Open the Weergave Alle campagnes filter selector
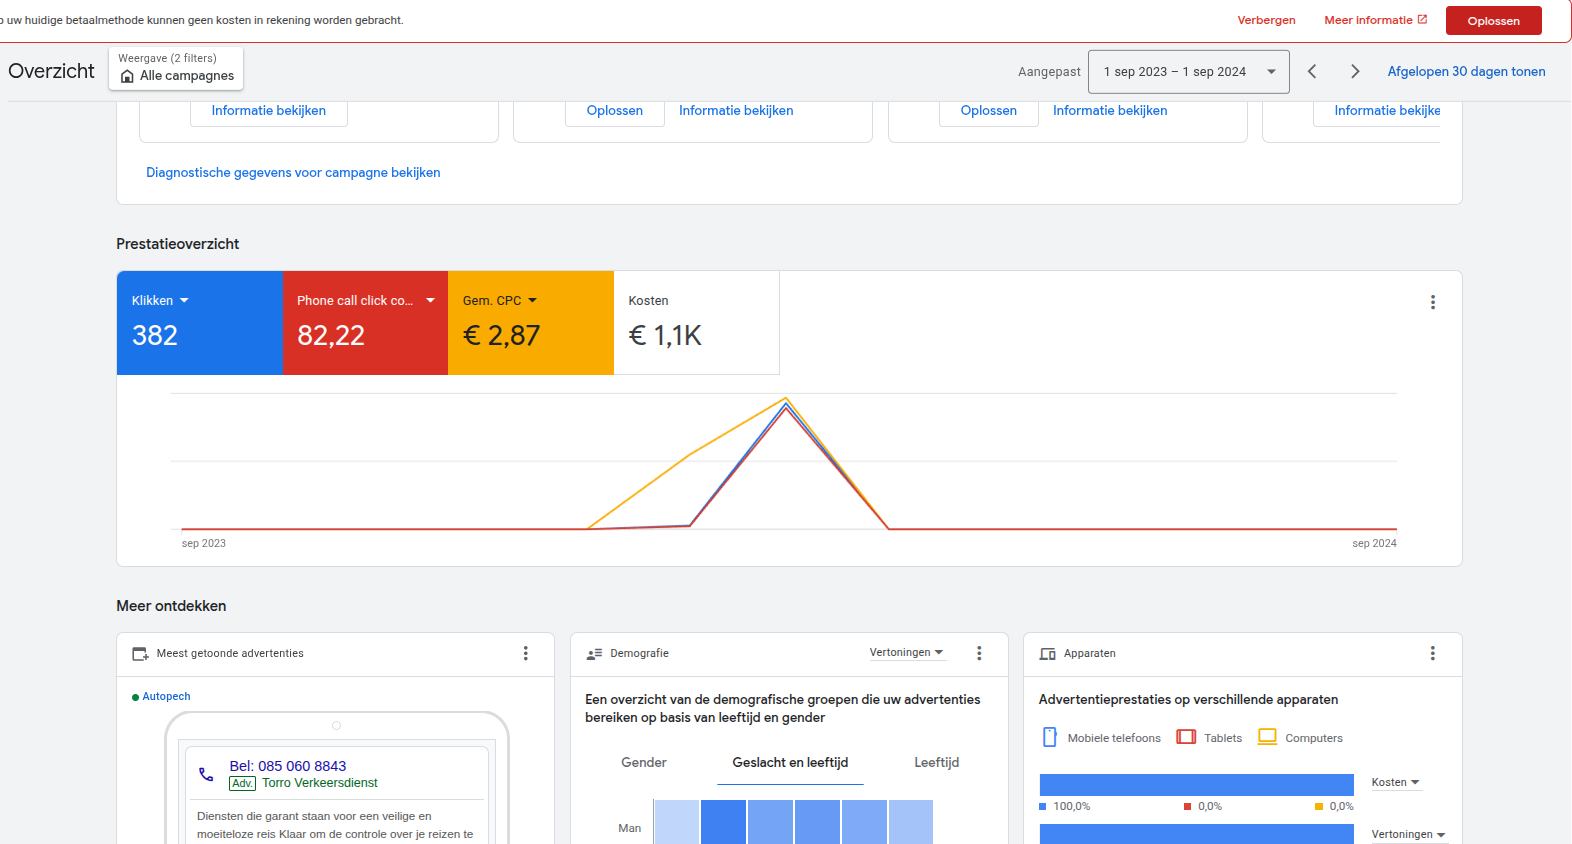Screen dimensions: 1572x844 (x=176, y=68)
